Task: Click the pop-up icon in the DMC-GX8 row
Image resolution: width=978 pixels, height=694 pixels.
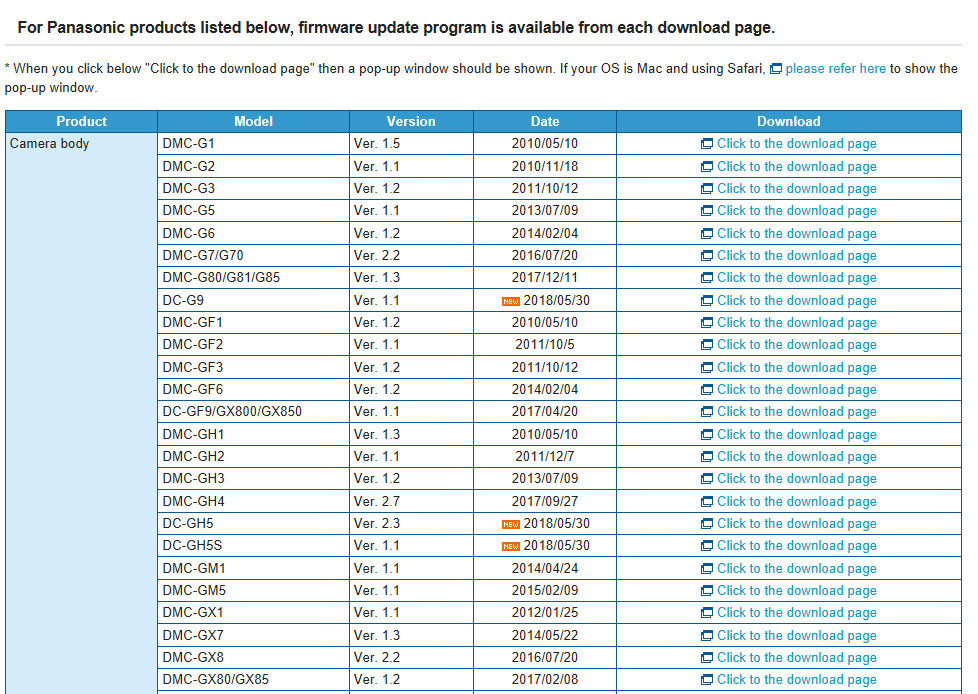Action: click(x=707, y=658)
